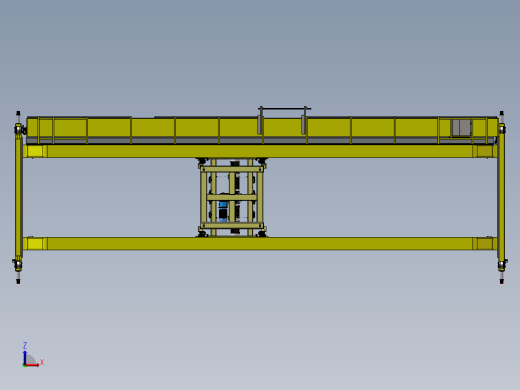
Task: Select the gray electrical cabinet on the walkway
Action: click(461, 128)
